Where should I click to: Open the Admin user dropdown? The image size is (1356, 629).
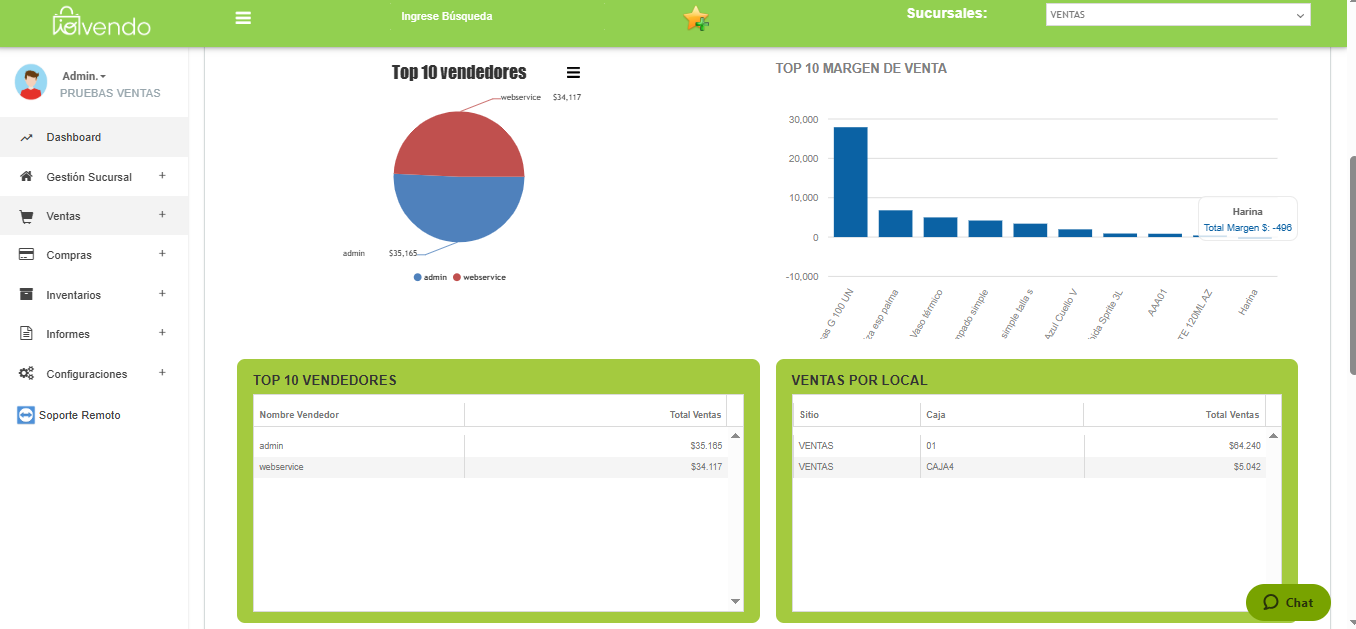point(84,76)
